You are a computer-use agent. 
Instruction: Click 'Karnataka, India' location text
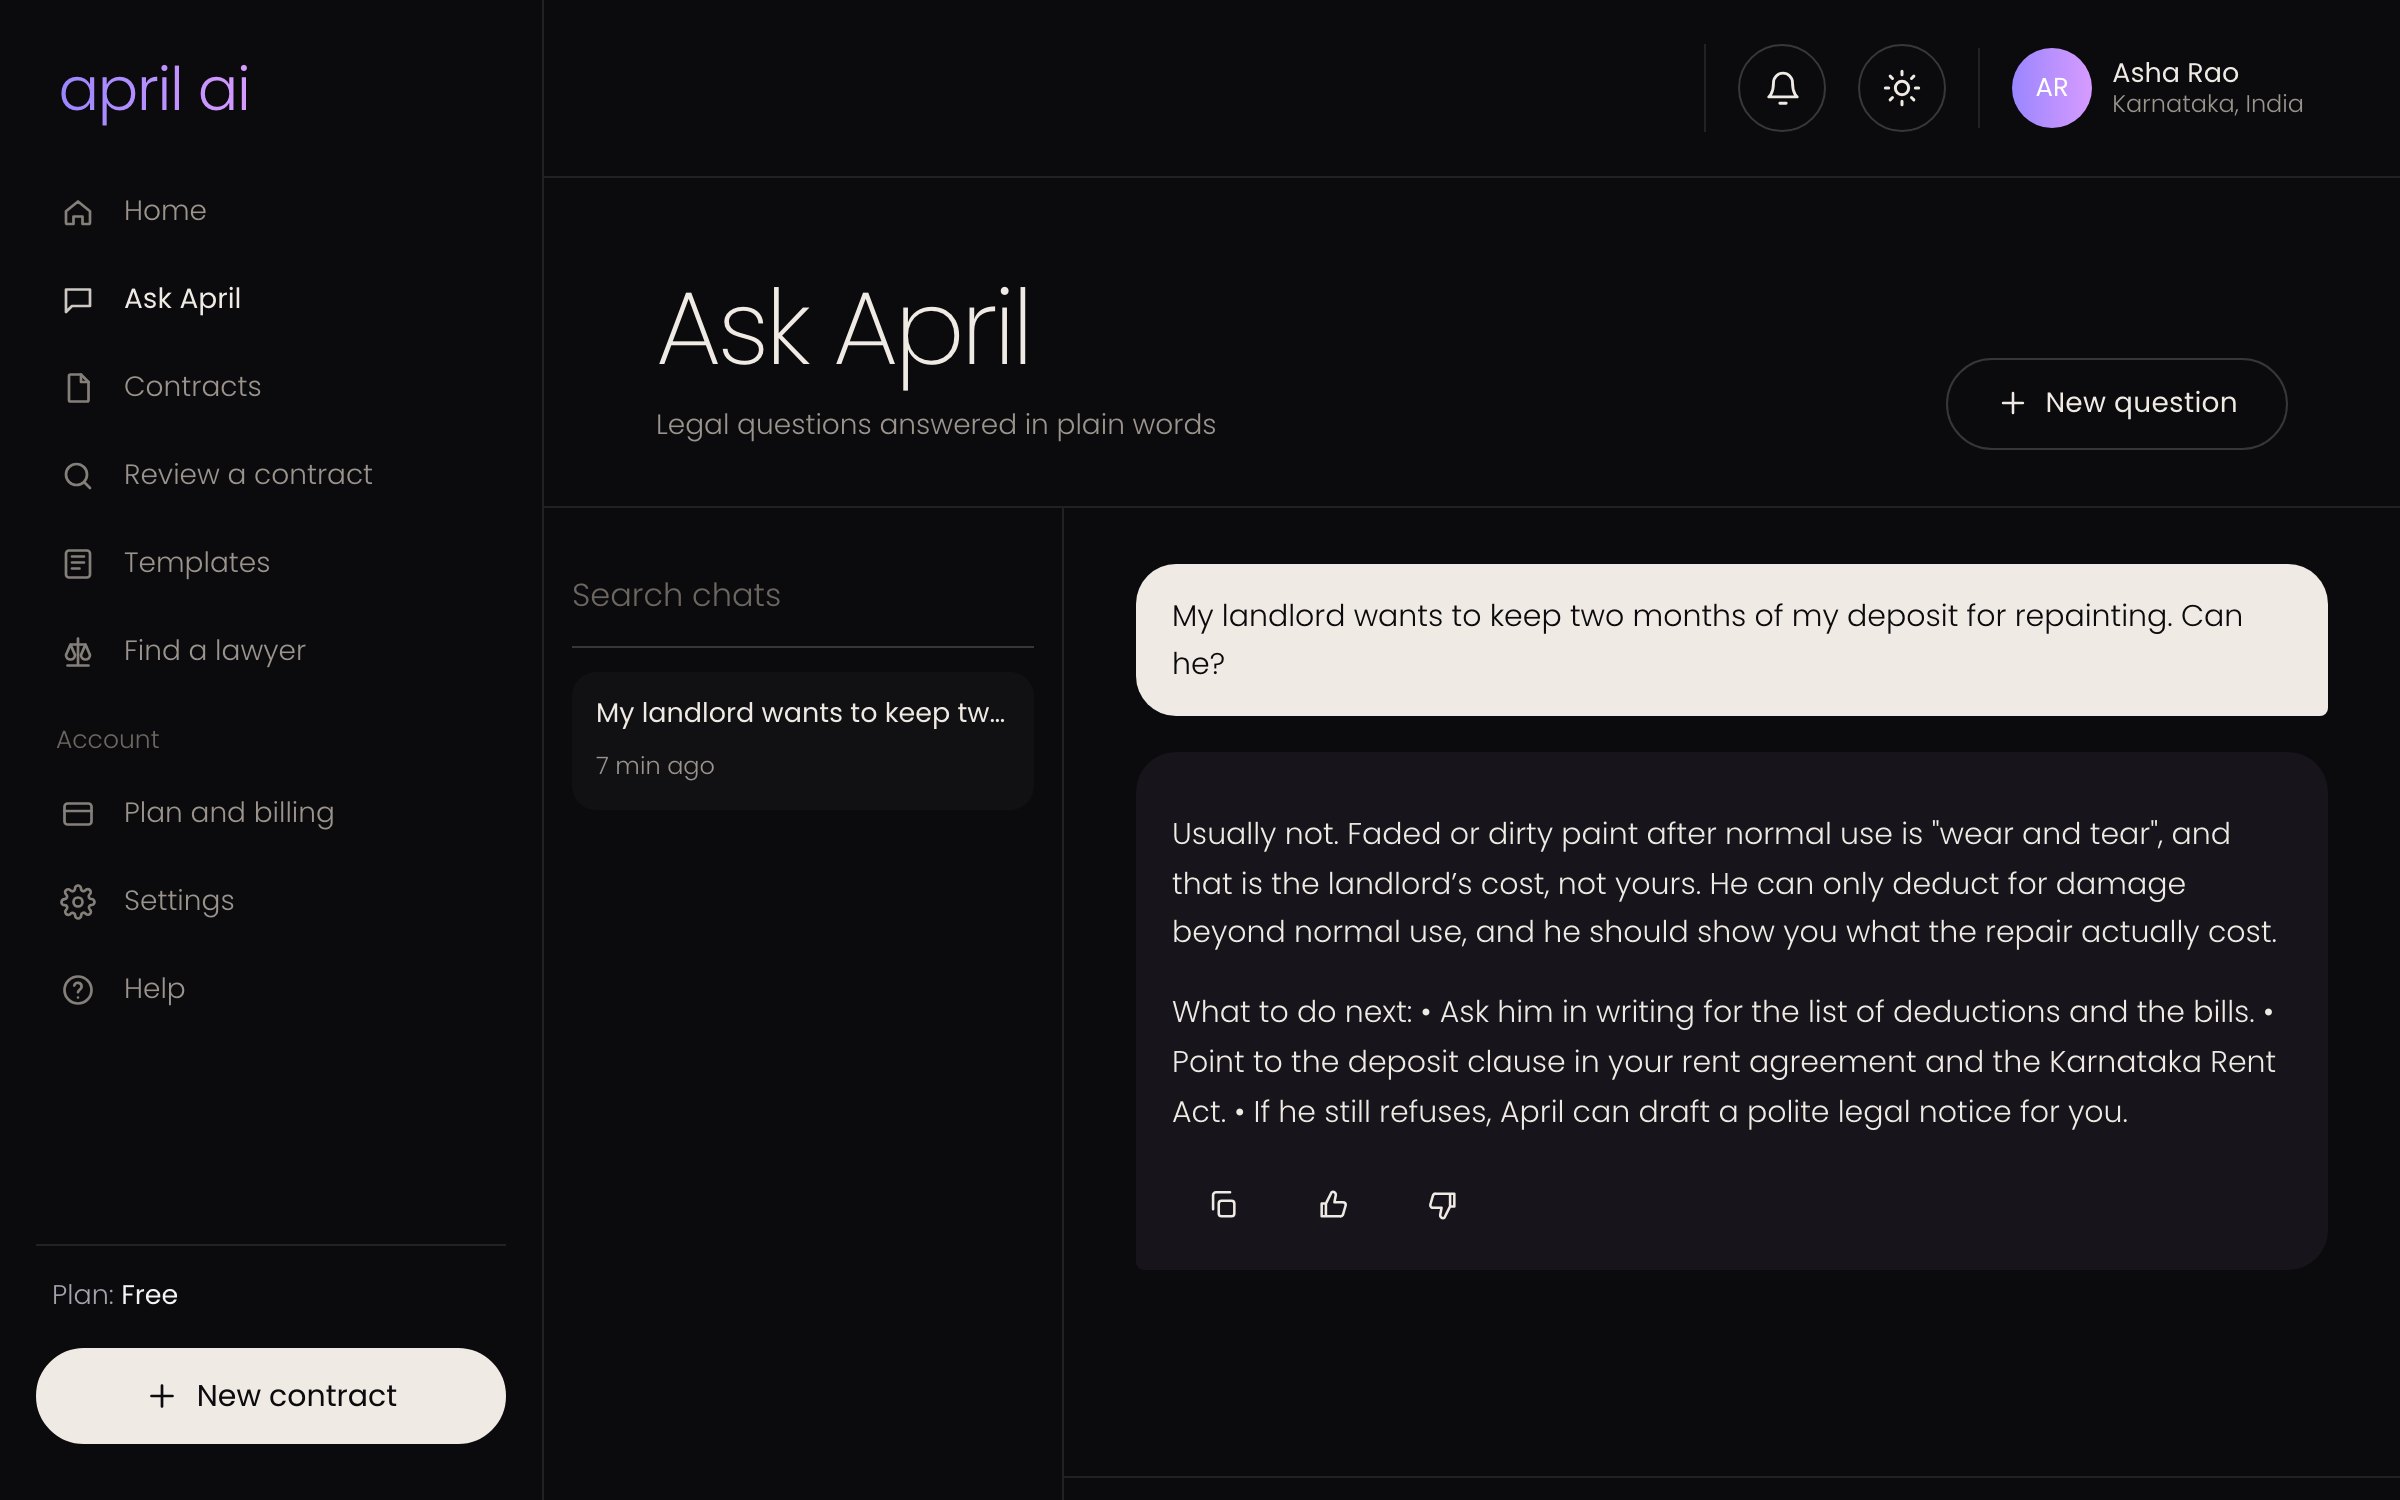click(x=2207, y=104)
